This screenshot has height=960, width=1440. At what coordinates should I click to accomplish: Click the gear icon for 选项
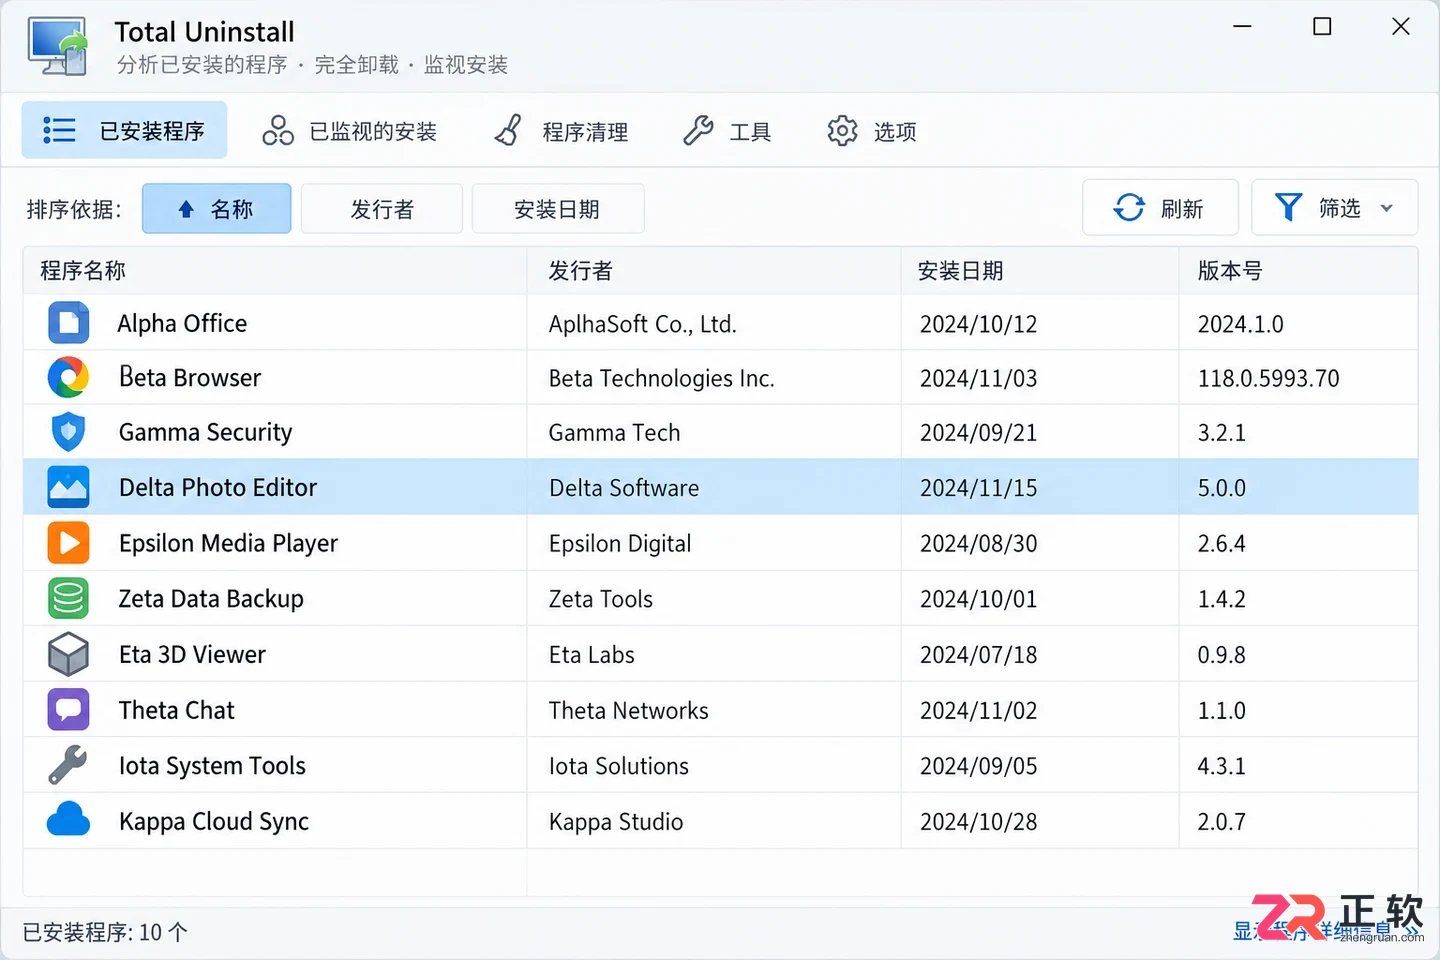coord(842,130)
